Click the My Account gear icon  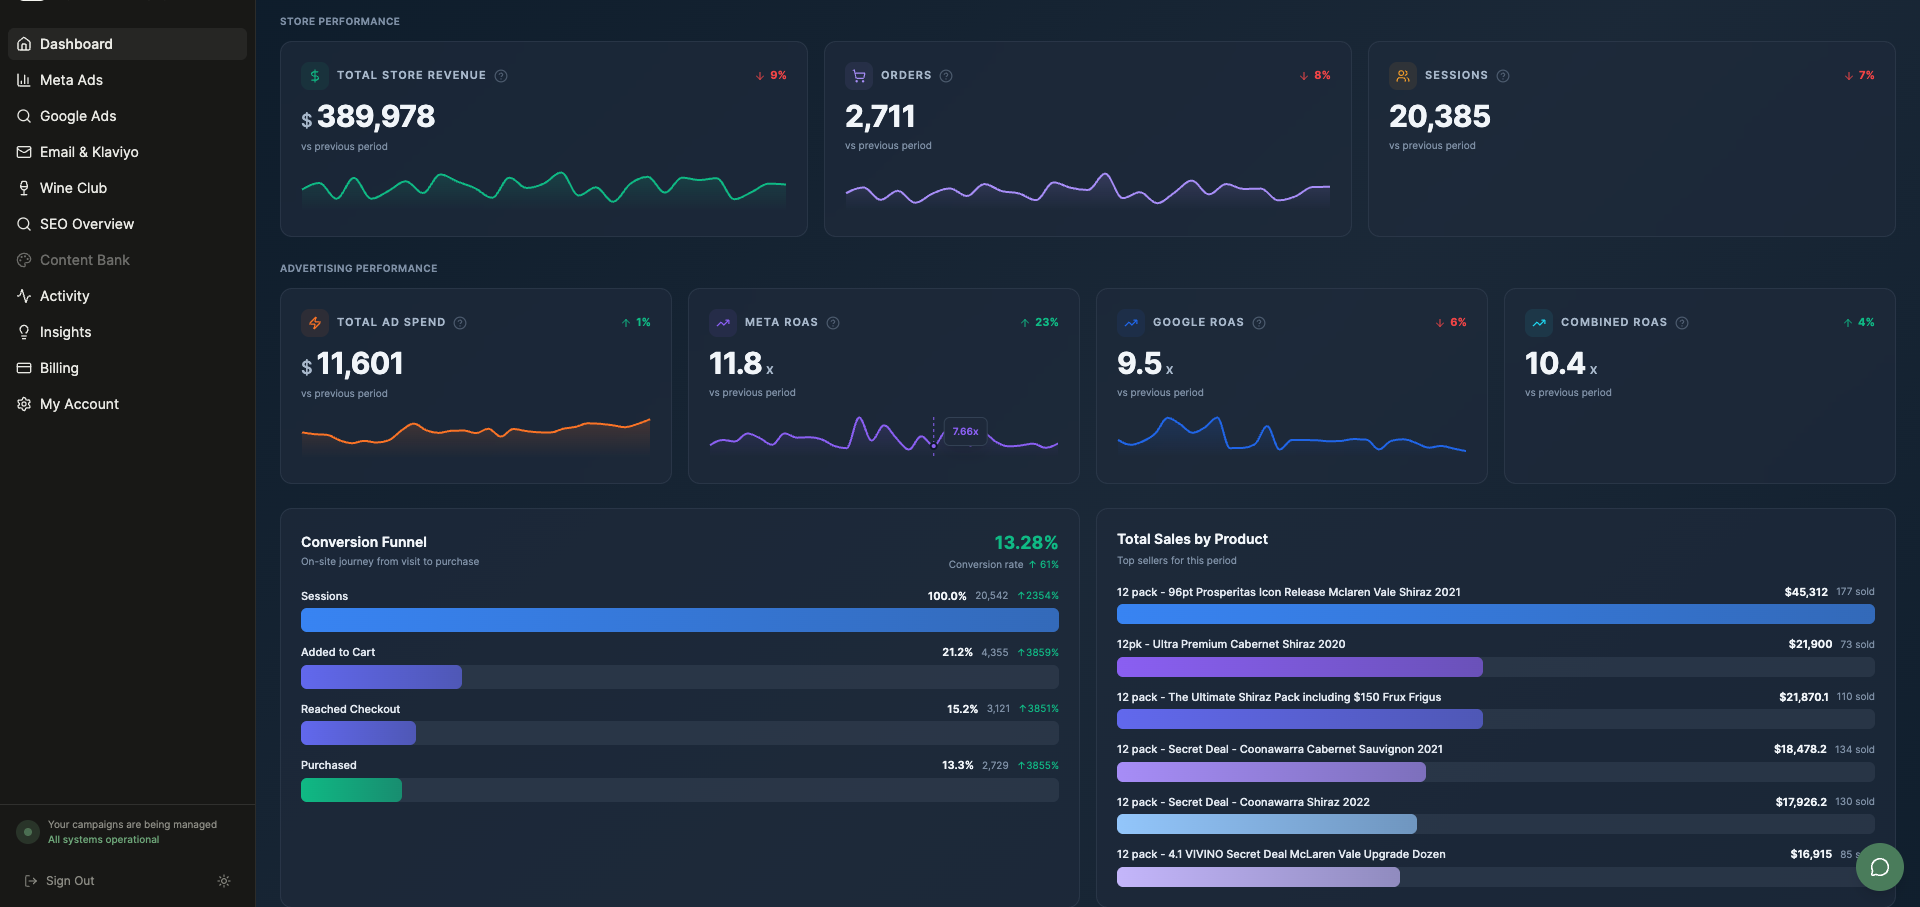[24, 404]
